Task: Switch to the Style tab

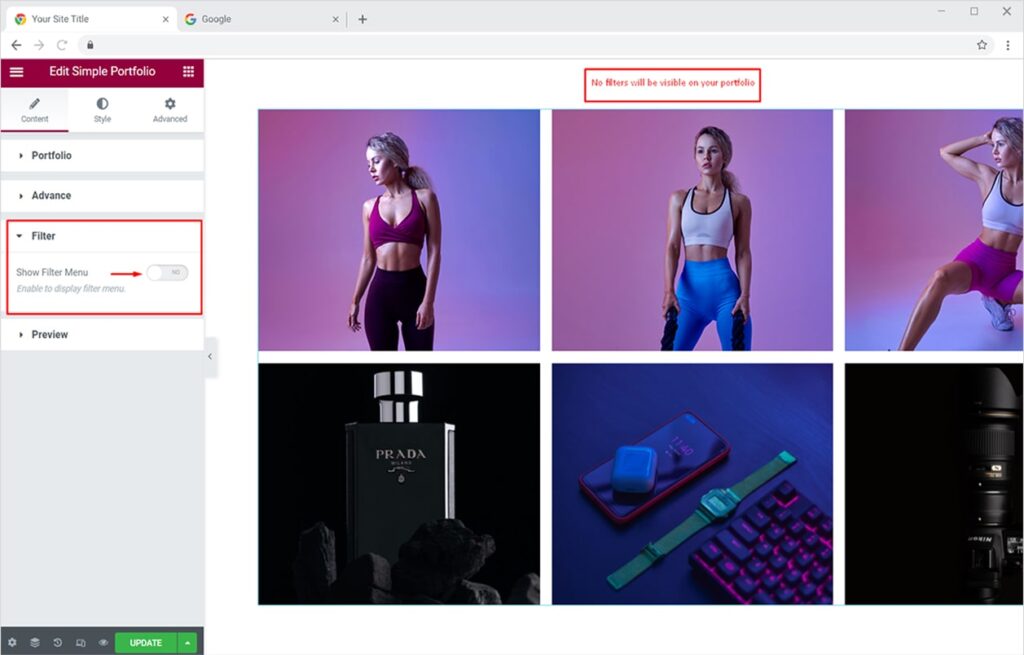Action: tap(102, 110)
